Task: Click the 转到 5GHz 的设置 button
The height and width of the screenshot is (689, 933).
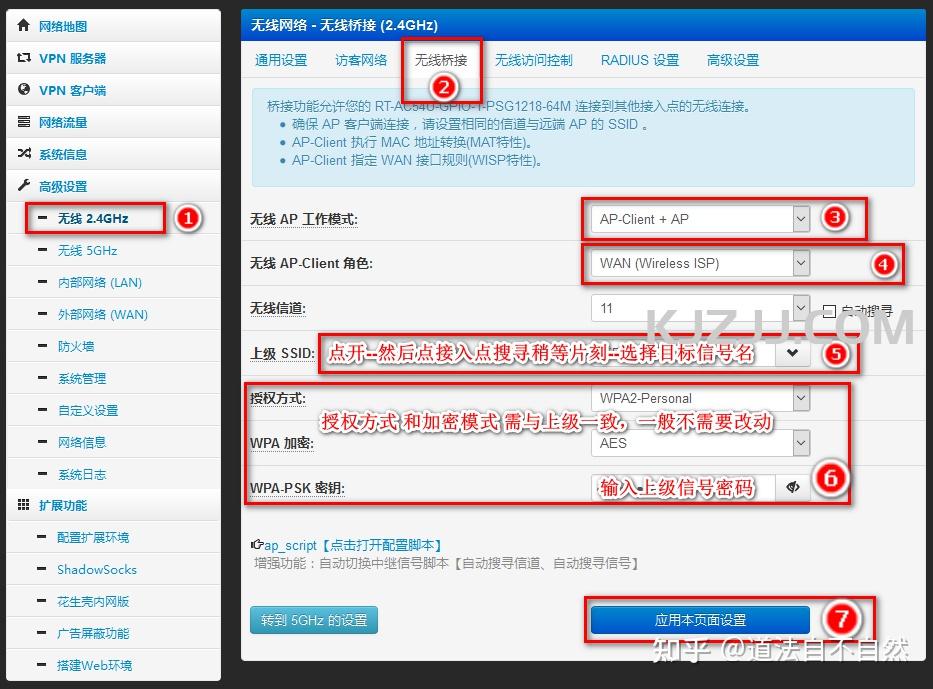Action: click(x=314, y=620)
